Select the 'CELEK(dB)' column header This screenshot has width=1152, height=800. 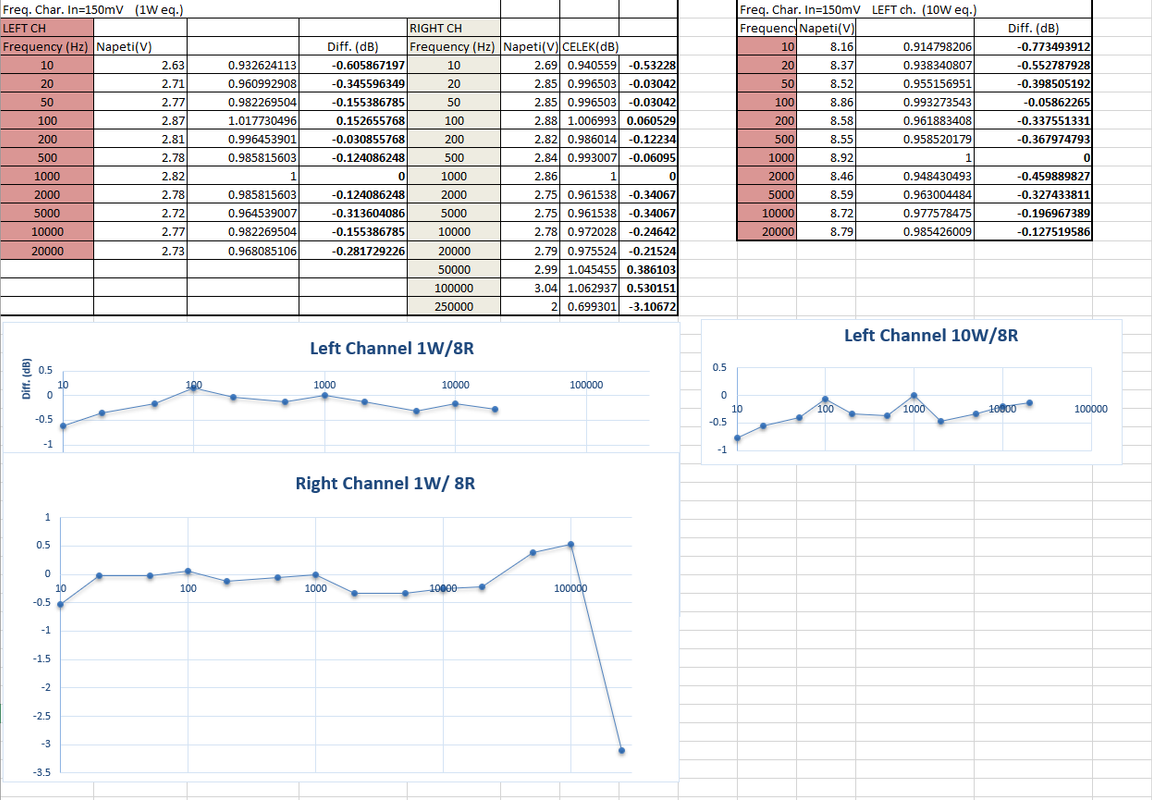(589, 47)
